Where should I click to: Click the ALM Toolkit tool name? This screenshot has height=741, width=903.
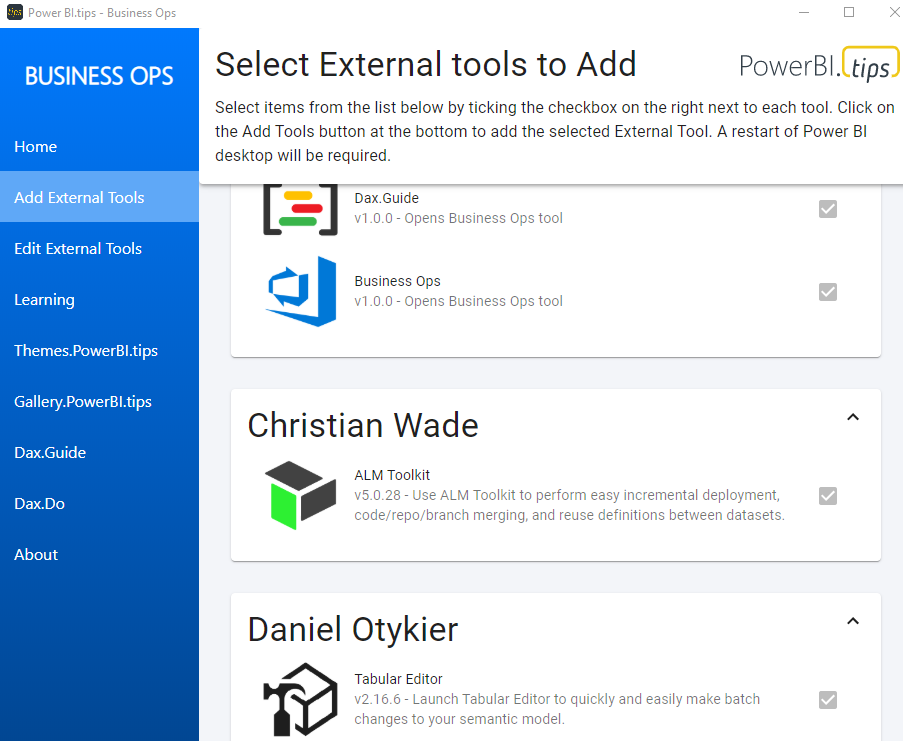coord(392,475)
